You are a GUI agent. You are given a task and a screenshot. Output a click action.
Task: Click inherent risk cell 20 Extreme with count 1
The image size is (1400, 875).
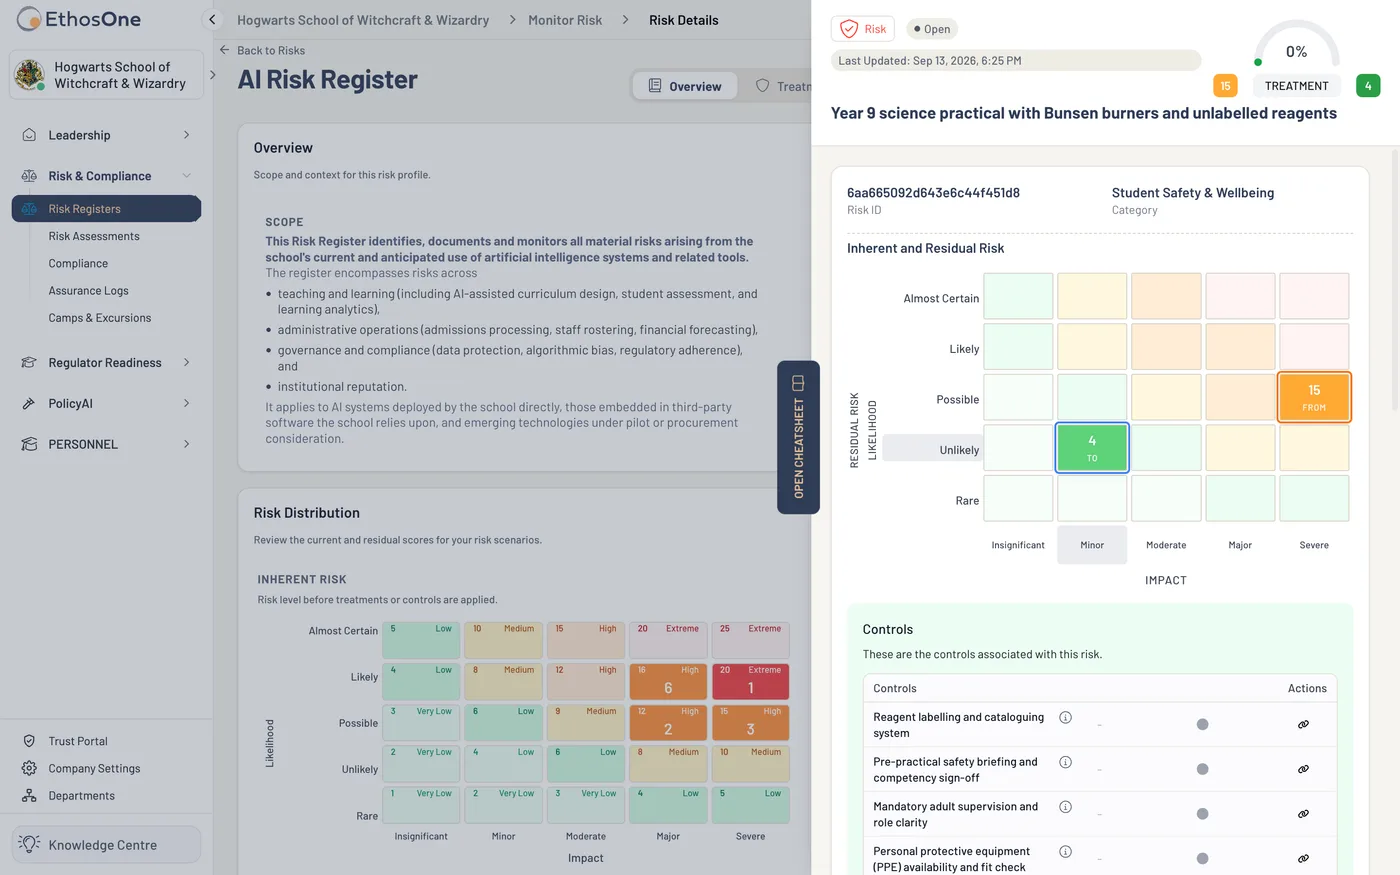750,681
